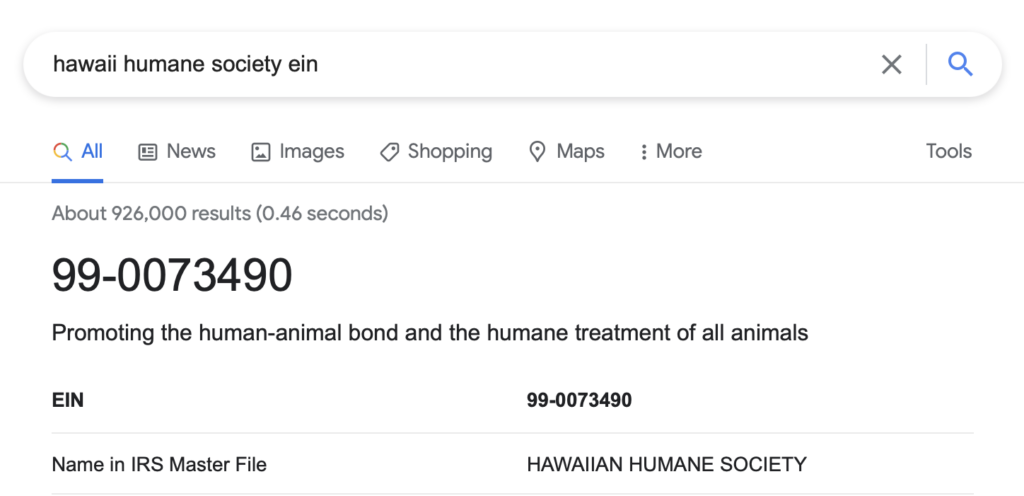Click inside the search text field

pyautogui.click(x=457, y=65)
